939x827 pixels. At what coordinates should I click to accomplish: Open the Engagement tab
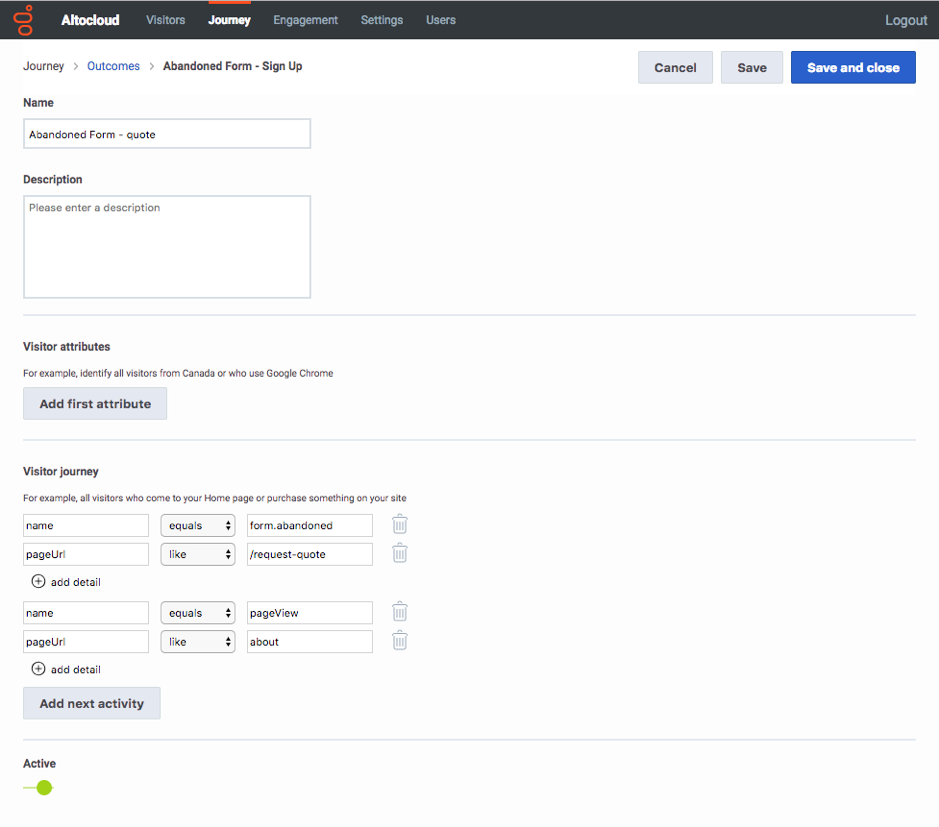pyautogui.click(x=305, y=20)
